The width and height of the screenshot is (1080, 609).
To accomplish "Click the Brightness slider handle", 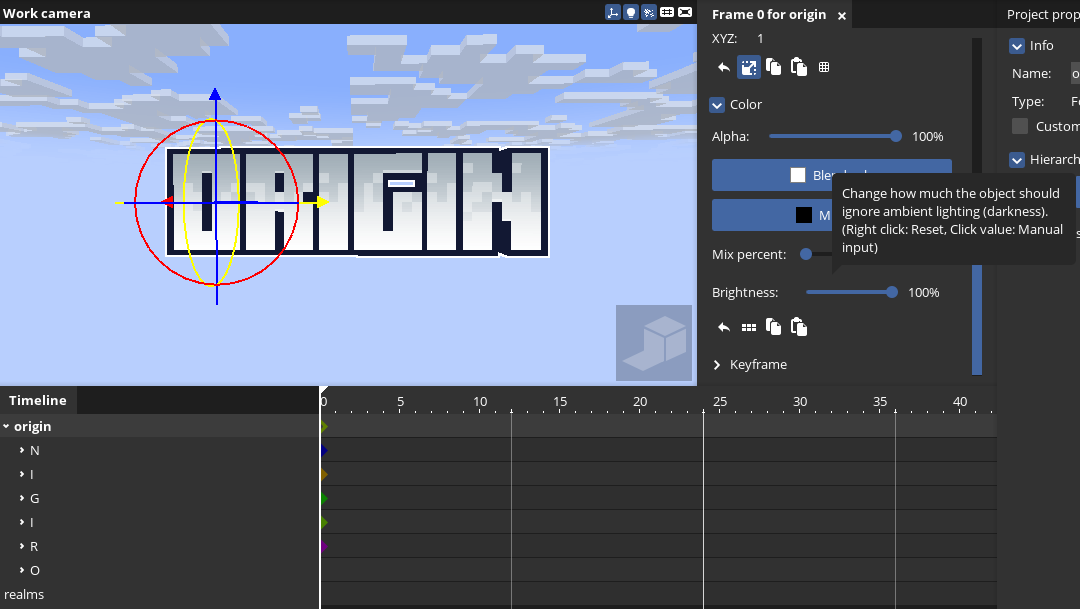I will coord(892,292).
